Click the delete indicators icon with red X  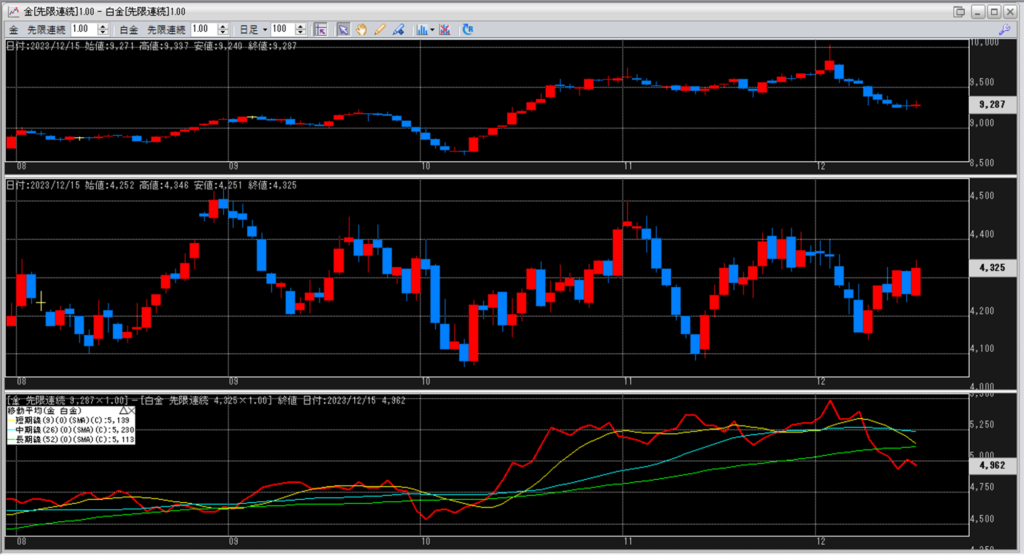click(444, 29)
